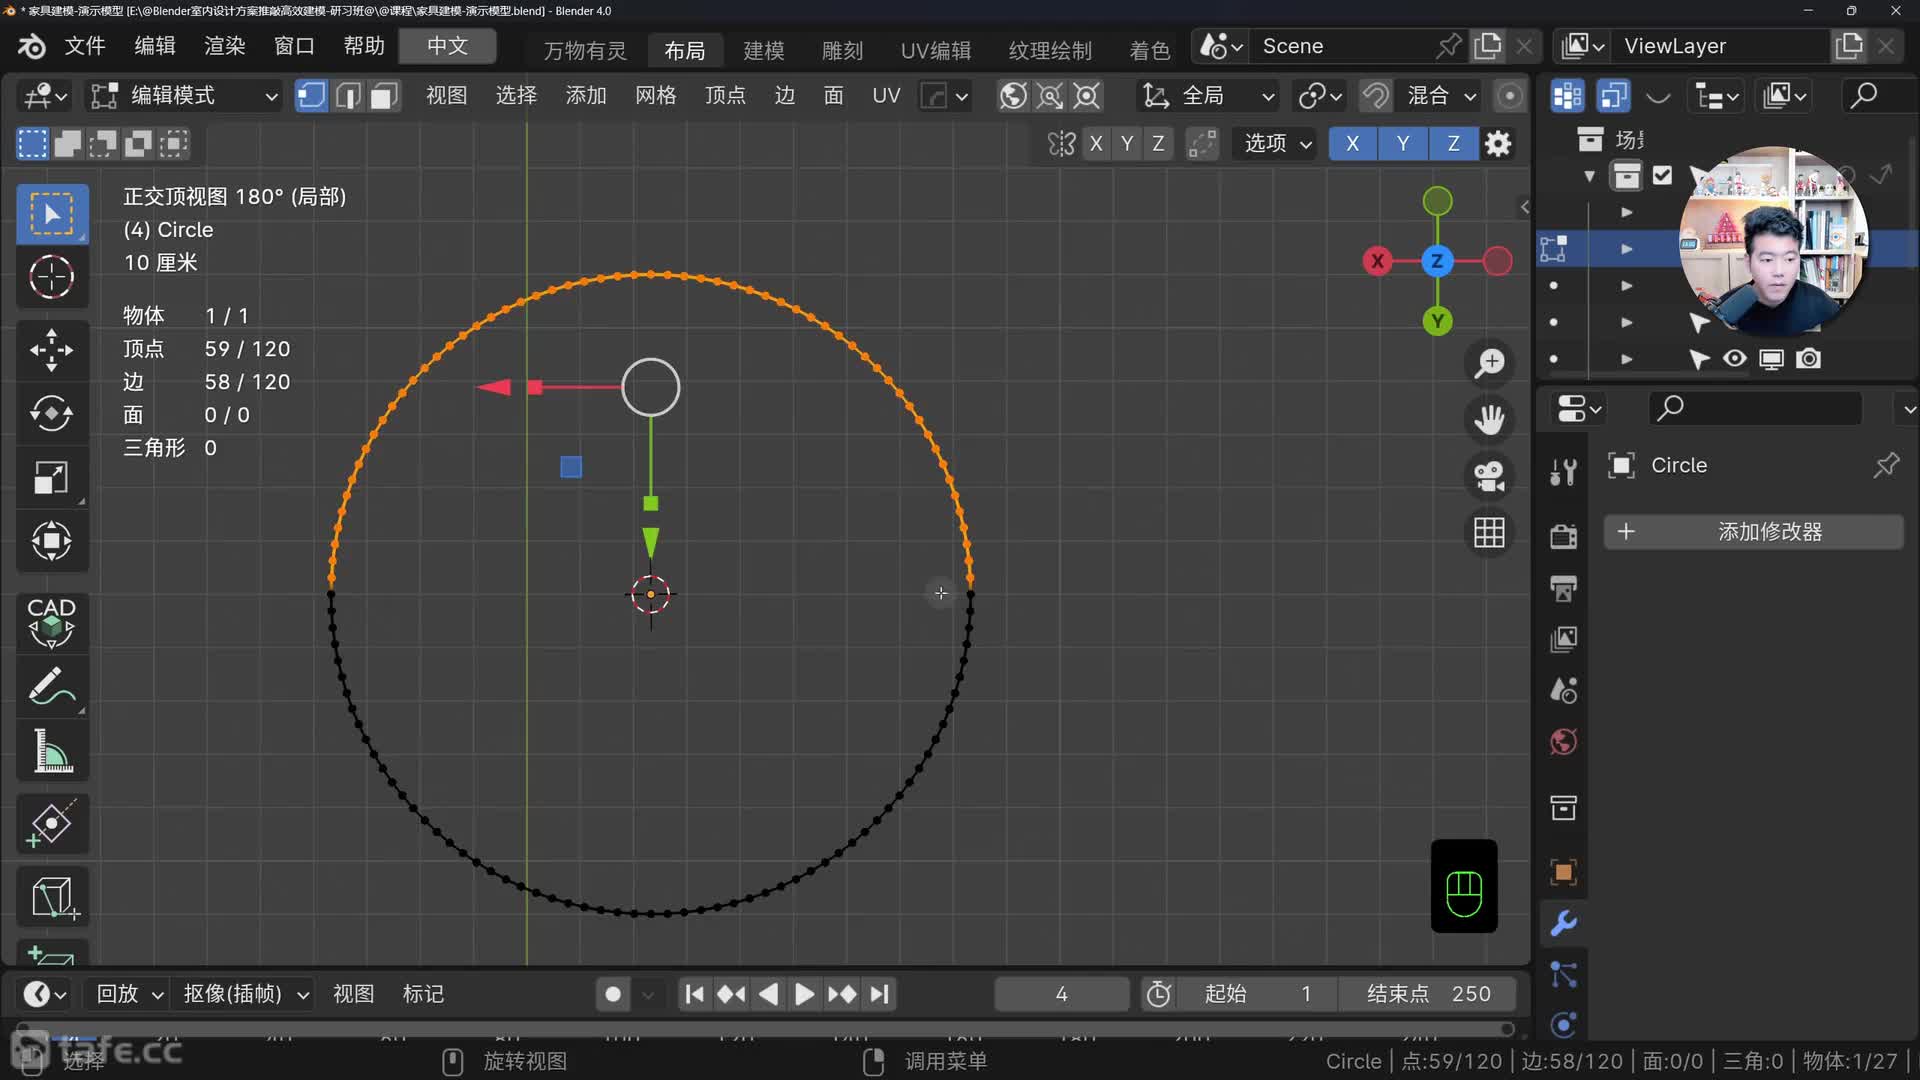Screen dimensions: 1920x1080
Task: Open the 回放 playback dropdown
Action: tap(129, 994)
